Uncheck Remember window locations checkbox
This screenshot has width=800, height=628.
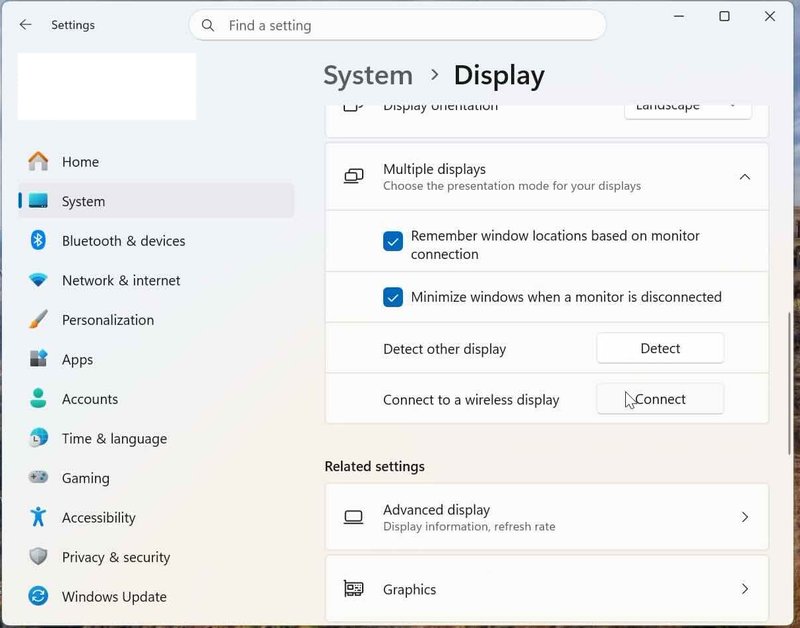(x=393, y=241)
